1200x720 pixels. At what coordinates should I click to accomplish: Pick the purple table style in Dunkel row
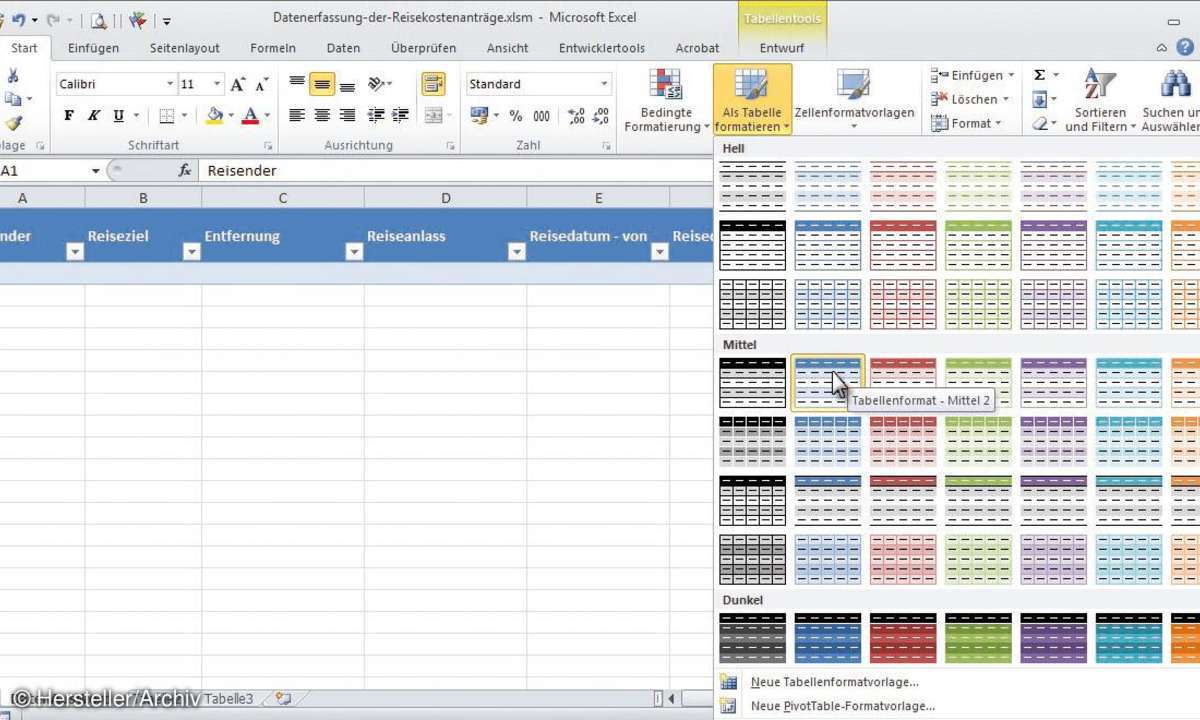(1054, 638)
